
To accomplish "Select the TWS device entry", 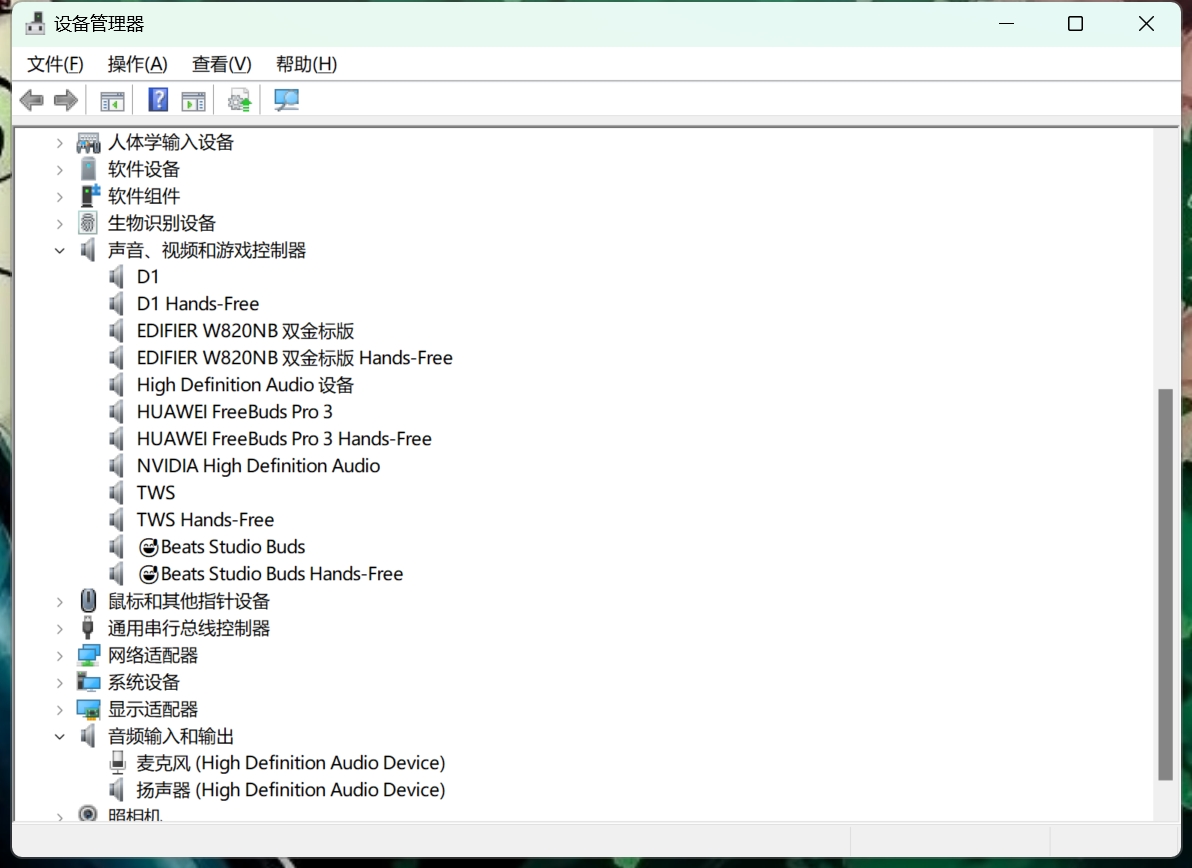I will [x=156, y=493].
